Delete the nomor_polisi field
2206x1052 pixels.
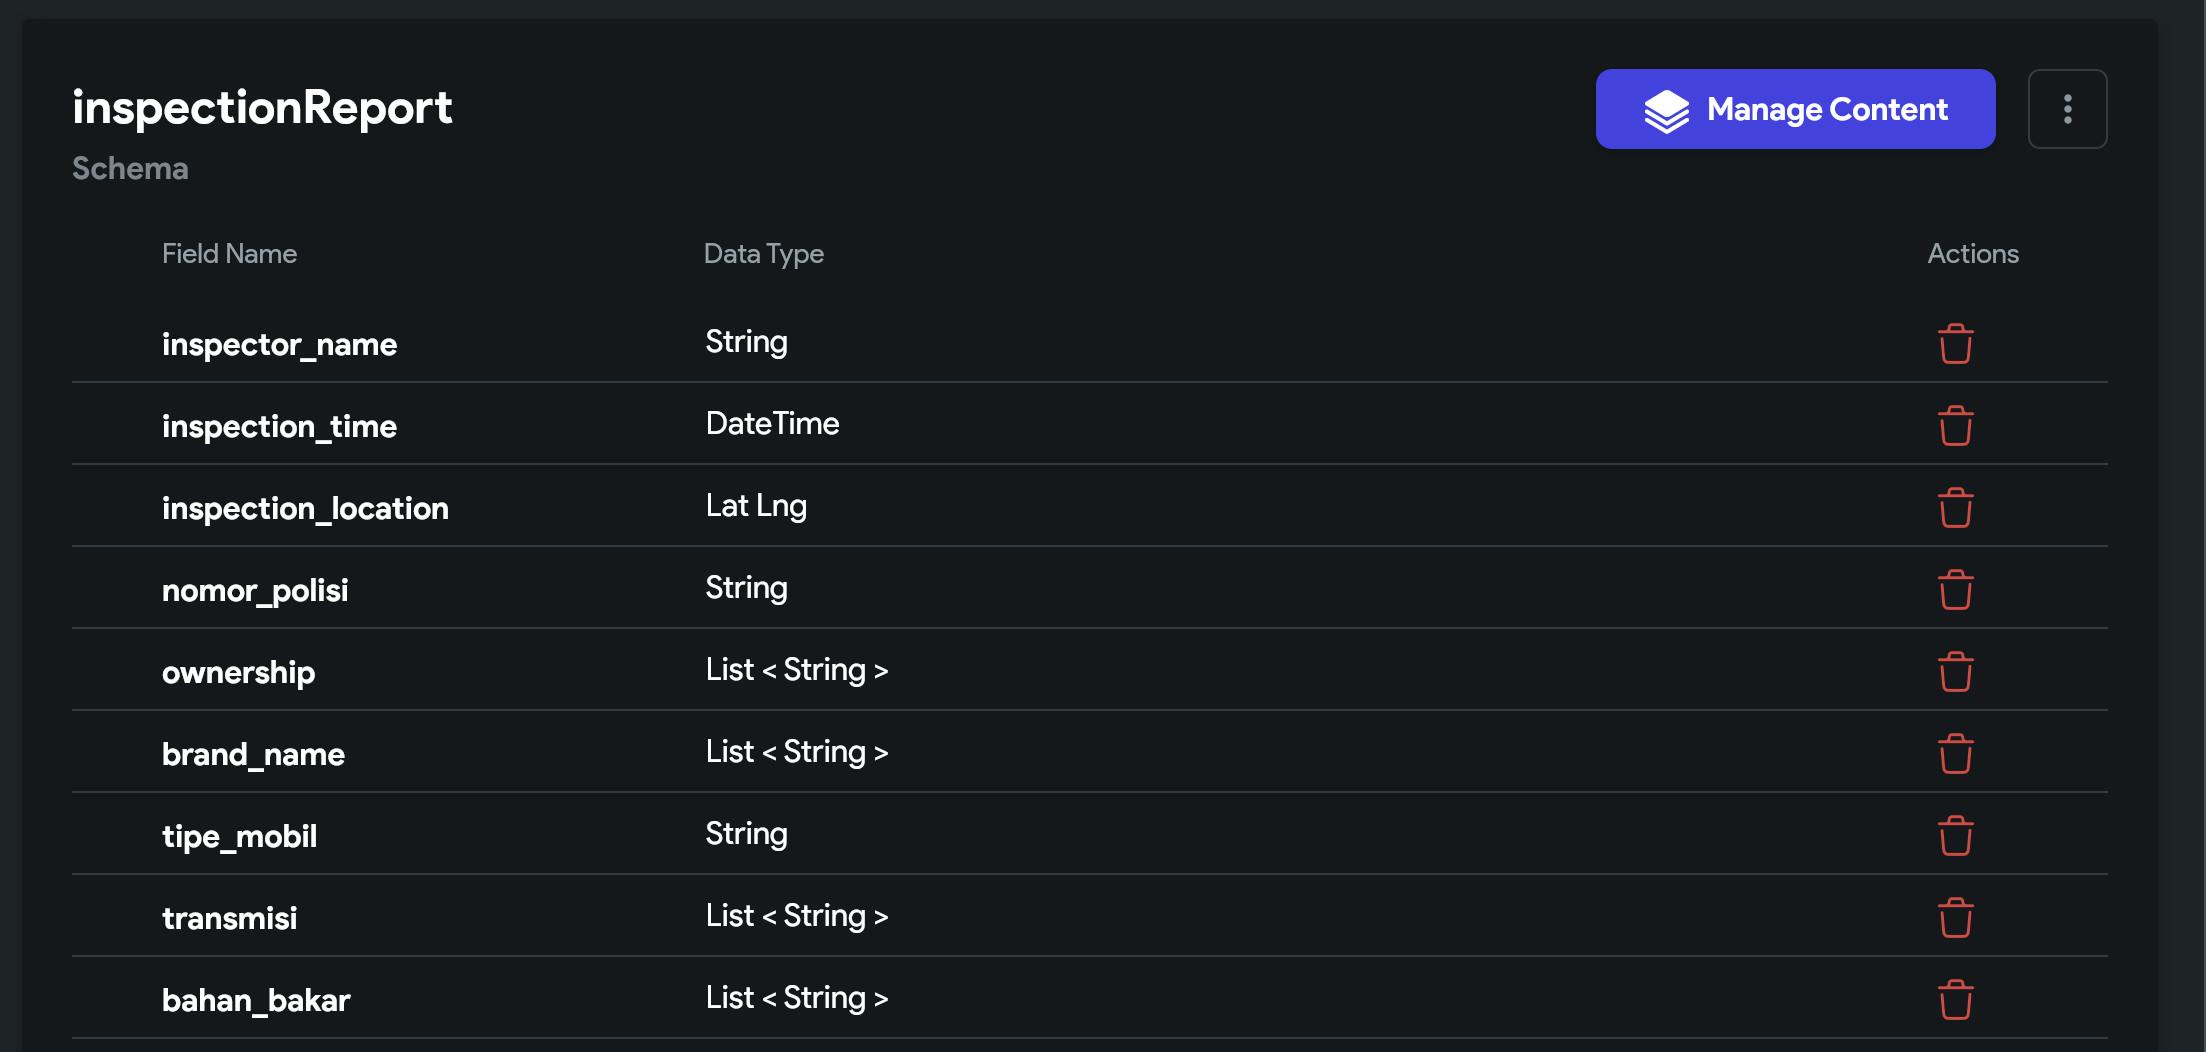pyautogui.click(x=1955, y=590)
